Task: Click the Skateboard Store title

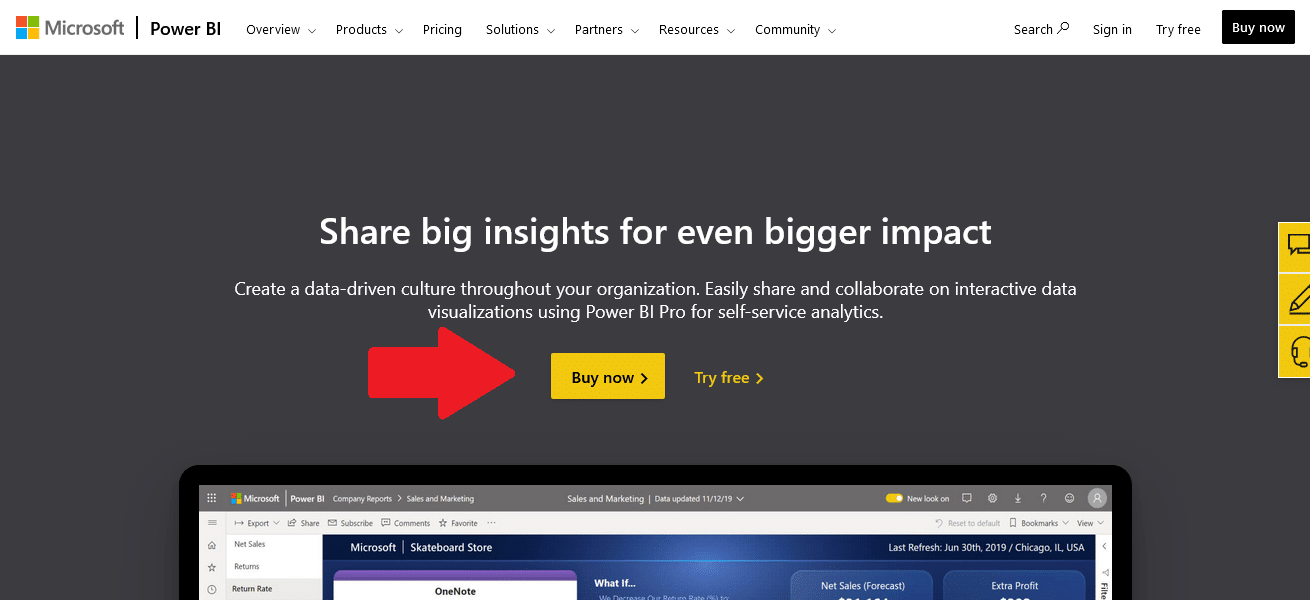Action: [x=451, y=547]
